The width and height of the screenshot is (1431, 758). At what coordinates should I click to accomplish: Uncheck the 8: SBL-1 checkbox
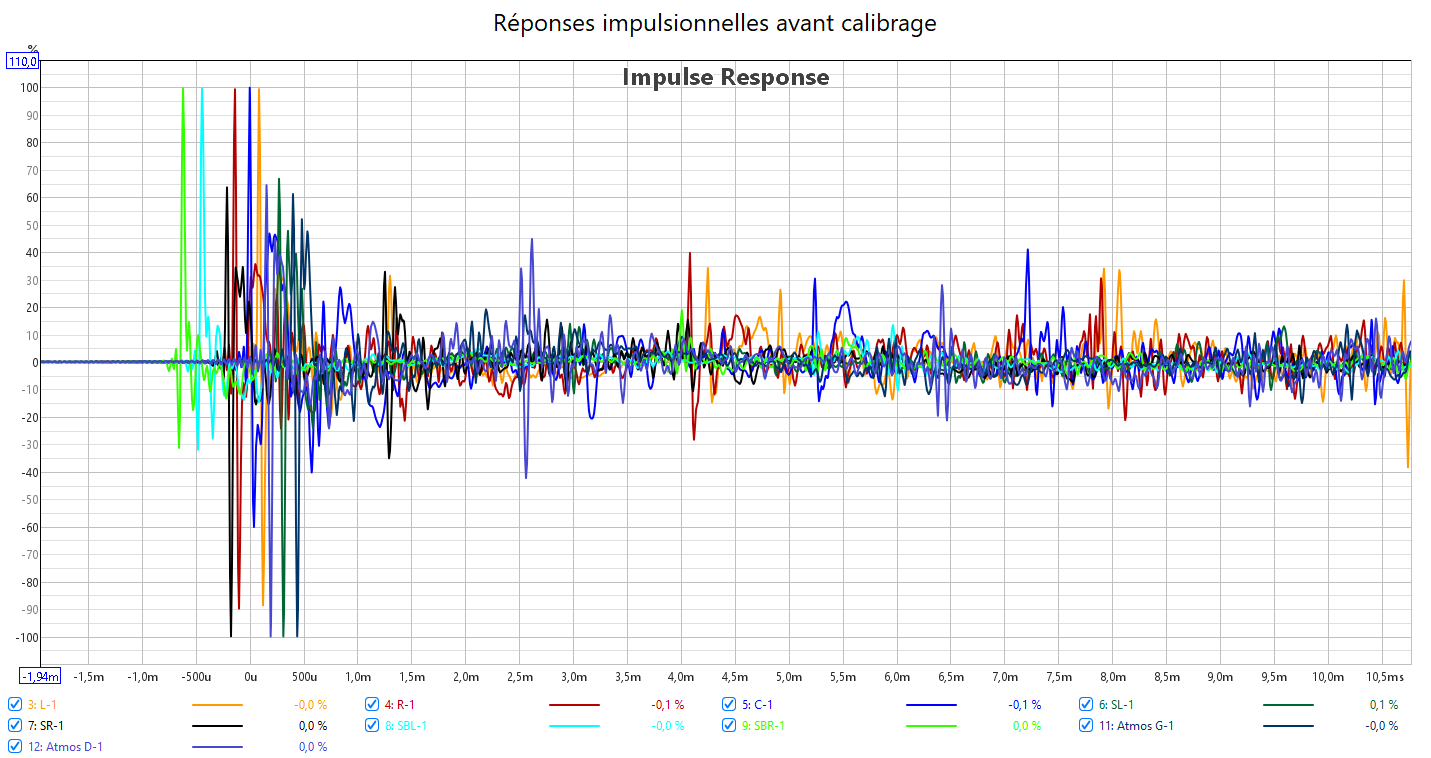tap(372, 725)
